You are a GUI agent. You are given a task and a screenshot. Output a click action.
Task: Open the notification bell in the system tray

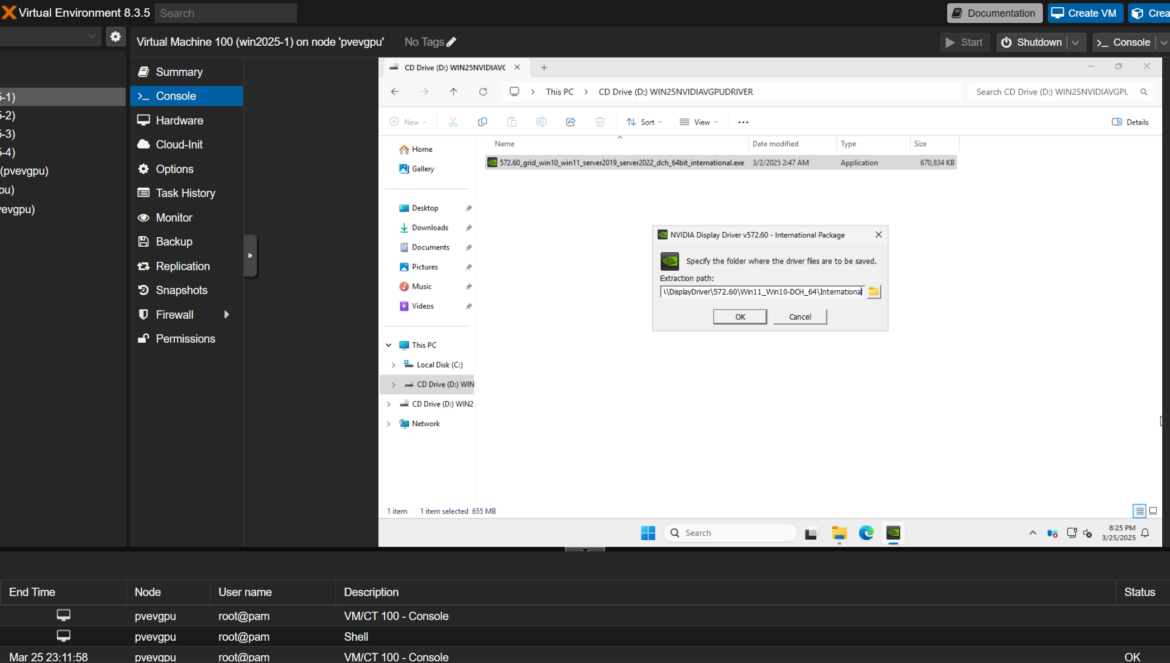pos(1145,533)
